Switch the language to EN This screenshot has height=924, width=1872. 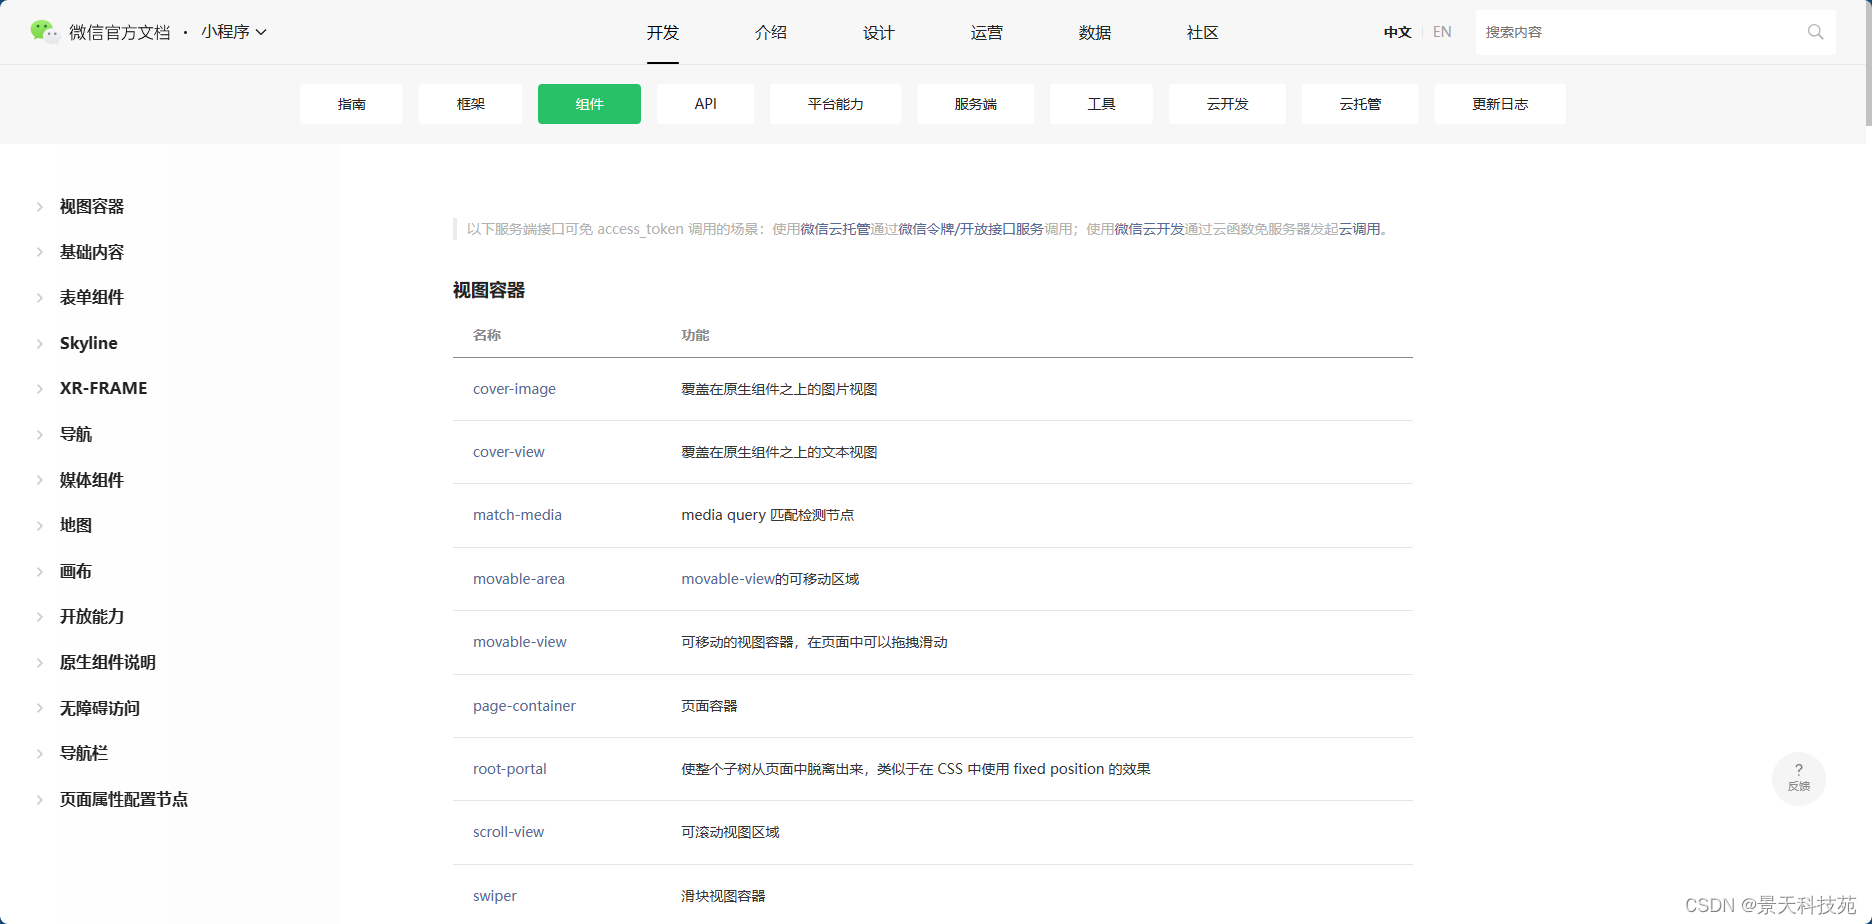(1441, 31)
